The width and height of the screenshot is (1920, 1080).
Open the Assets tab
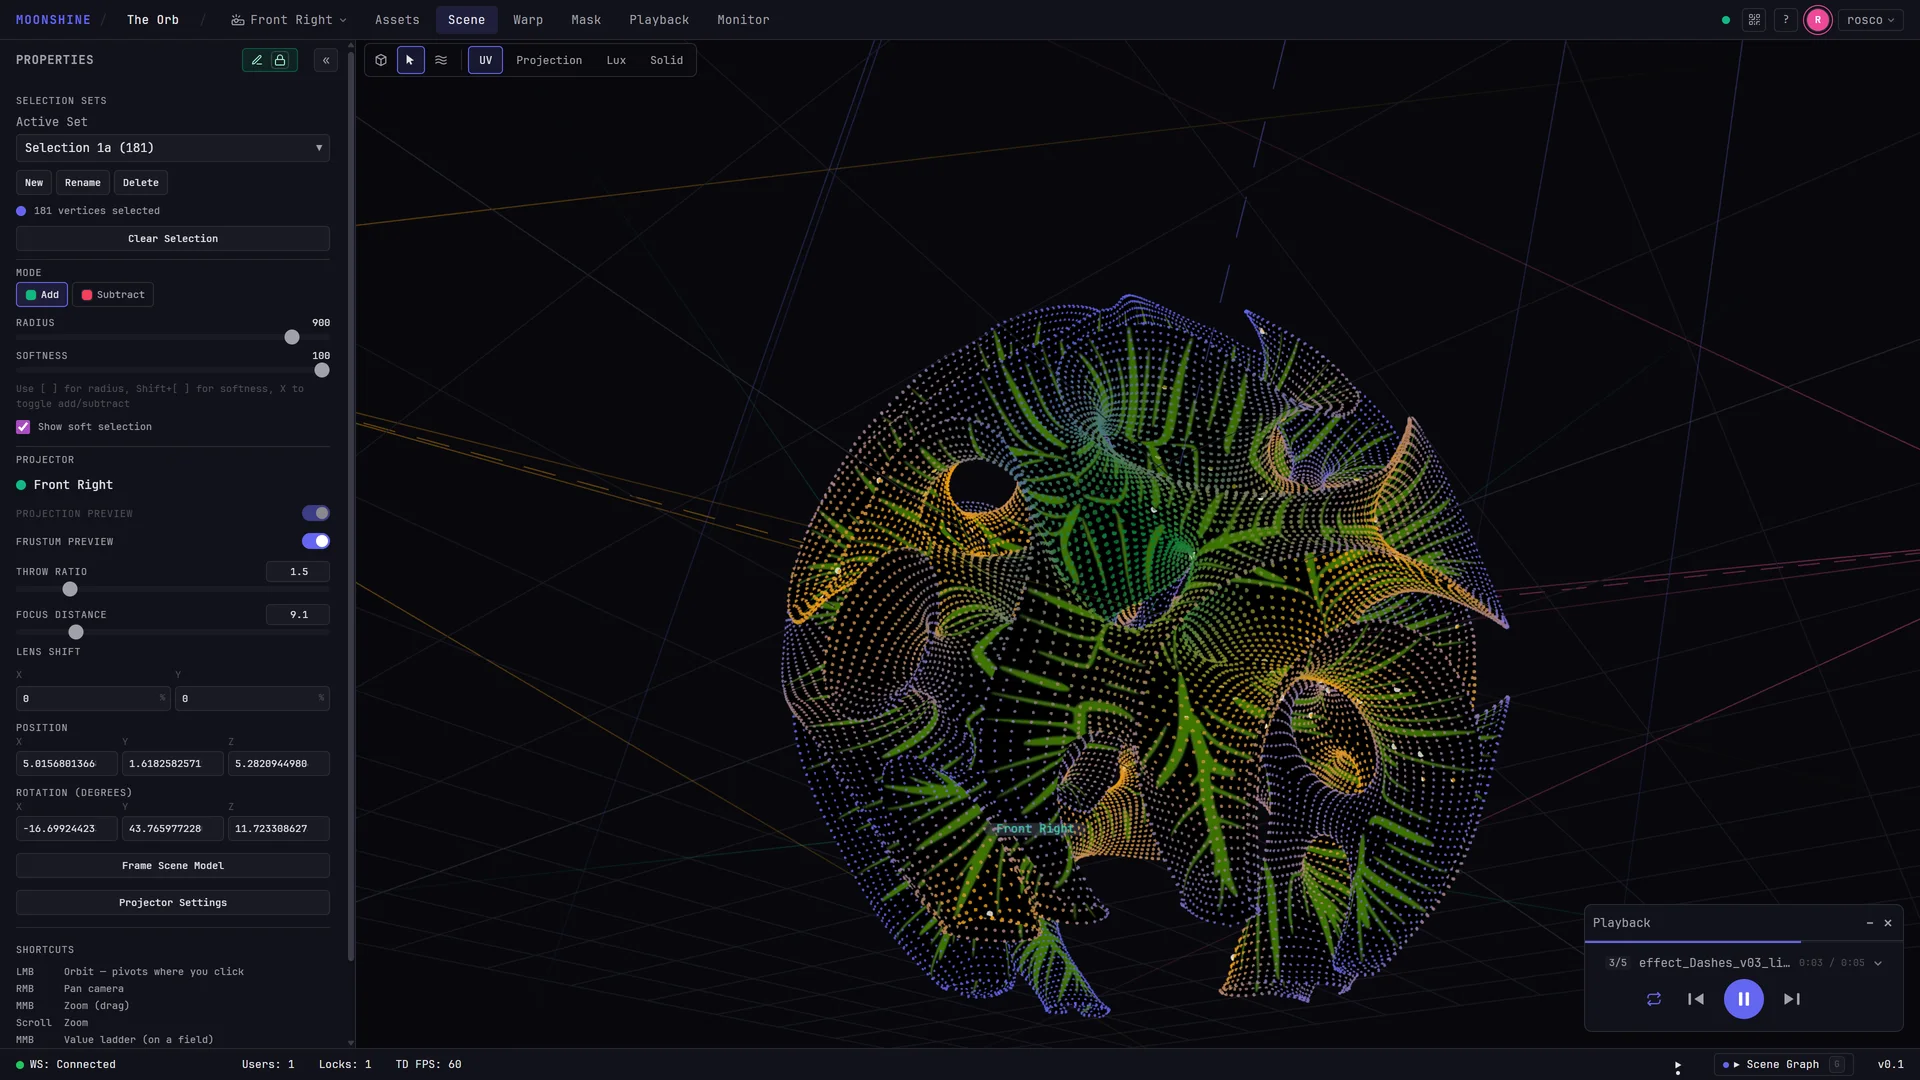click(397, 20)
